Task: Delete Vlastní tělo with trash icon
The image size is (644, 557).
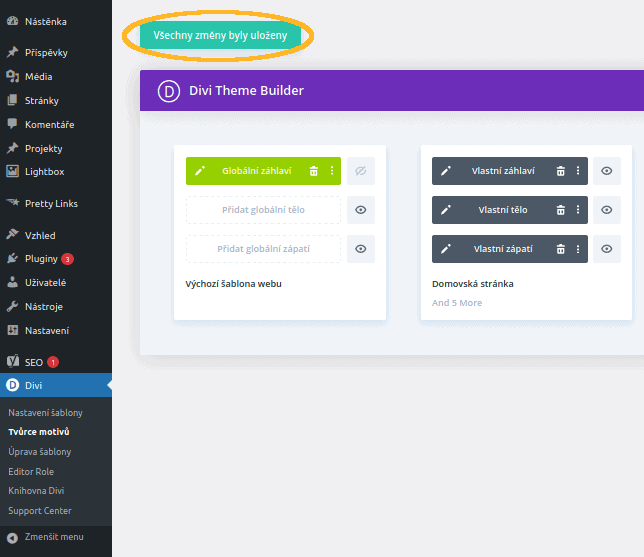Action: (x=561, y=210)
